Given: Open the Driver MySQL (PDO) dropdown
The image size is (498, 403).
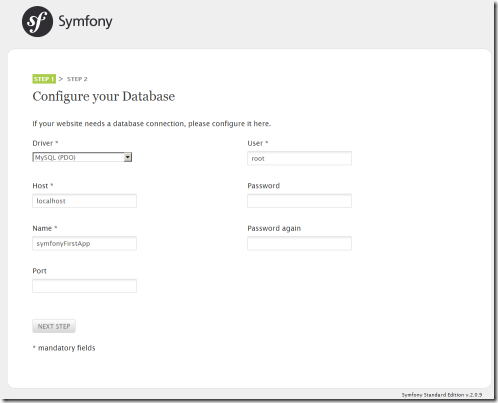Looking at the screenshot, I should coord(82,157).
